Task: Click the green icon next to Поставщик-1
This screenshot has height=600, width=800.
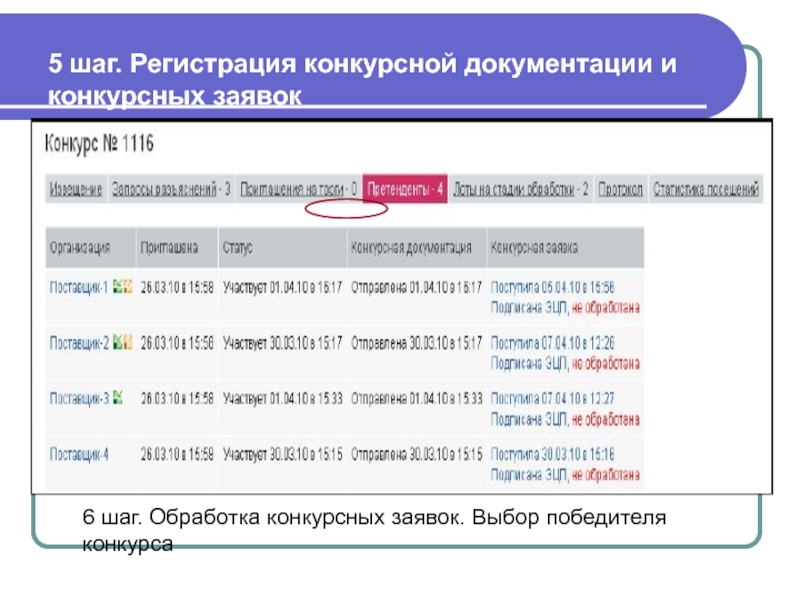Action: (117, 287)
